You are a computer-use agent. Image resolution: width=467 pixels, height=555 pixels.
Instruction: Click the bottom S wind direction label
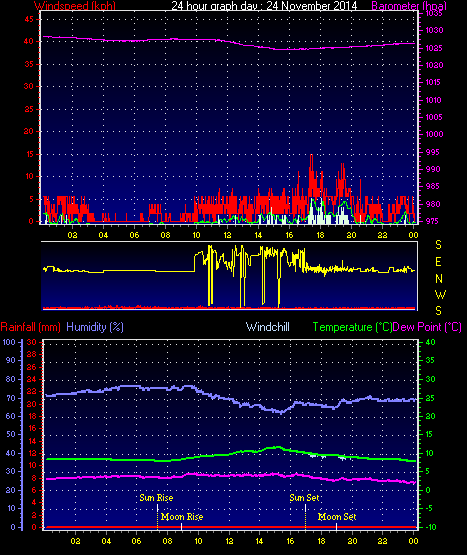point(438,311)
